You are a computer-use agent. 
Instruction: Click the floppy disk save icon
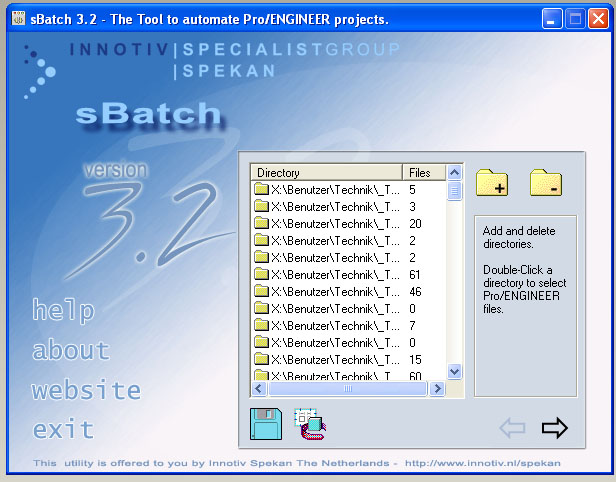tap(266, 424)
